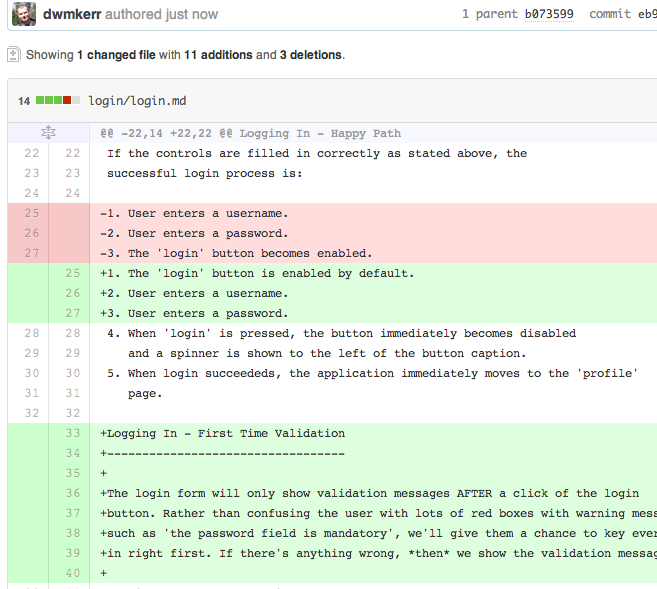Screen dimensions: 657x589
Task: Click dwmkerr's avatar image
Action: pyautogui.click(x=24, y=14)
